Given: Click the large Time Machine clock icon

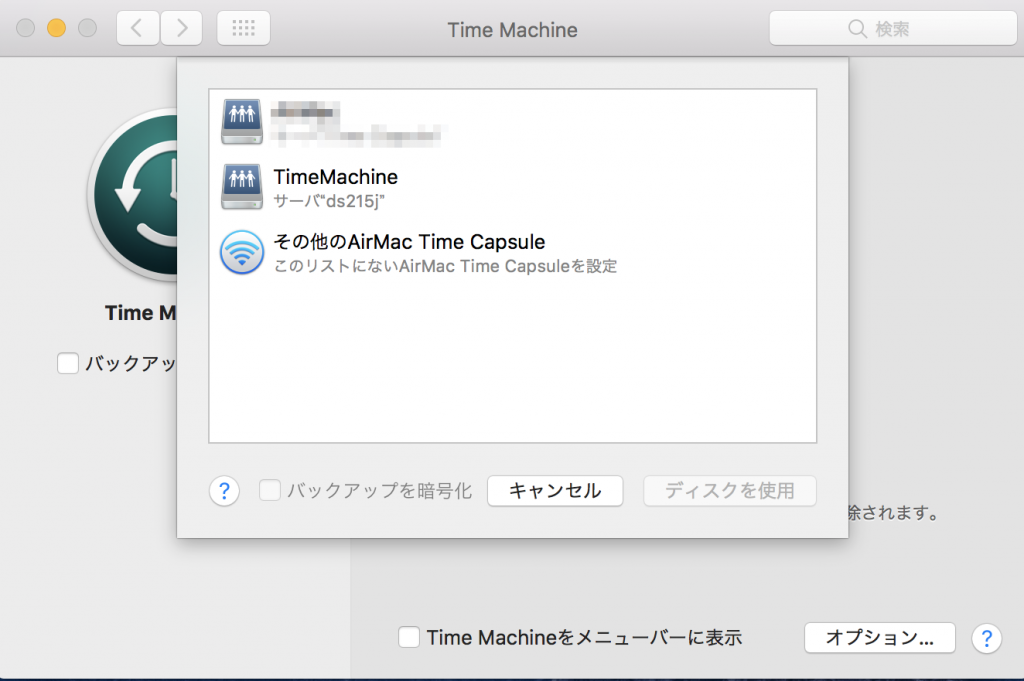Looking at the screenshot, I should click(133, 195).
